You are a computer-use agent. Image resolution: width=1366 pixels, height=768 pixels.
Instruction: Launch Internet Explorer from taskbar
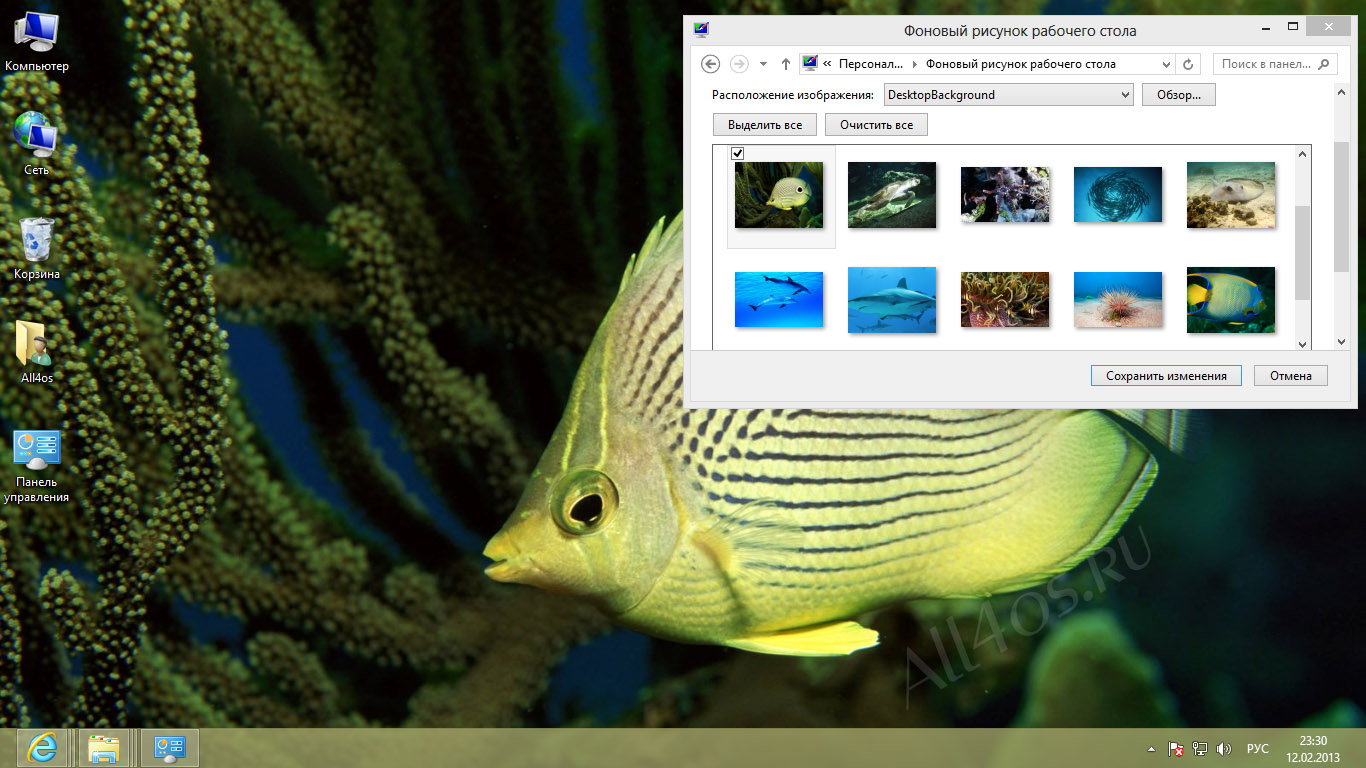pyautogui.click(x=43, y=748)
